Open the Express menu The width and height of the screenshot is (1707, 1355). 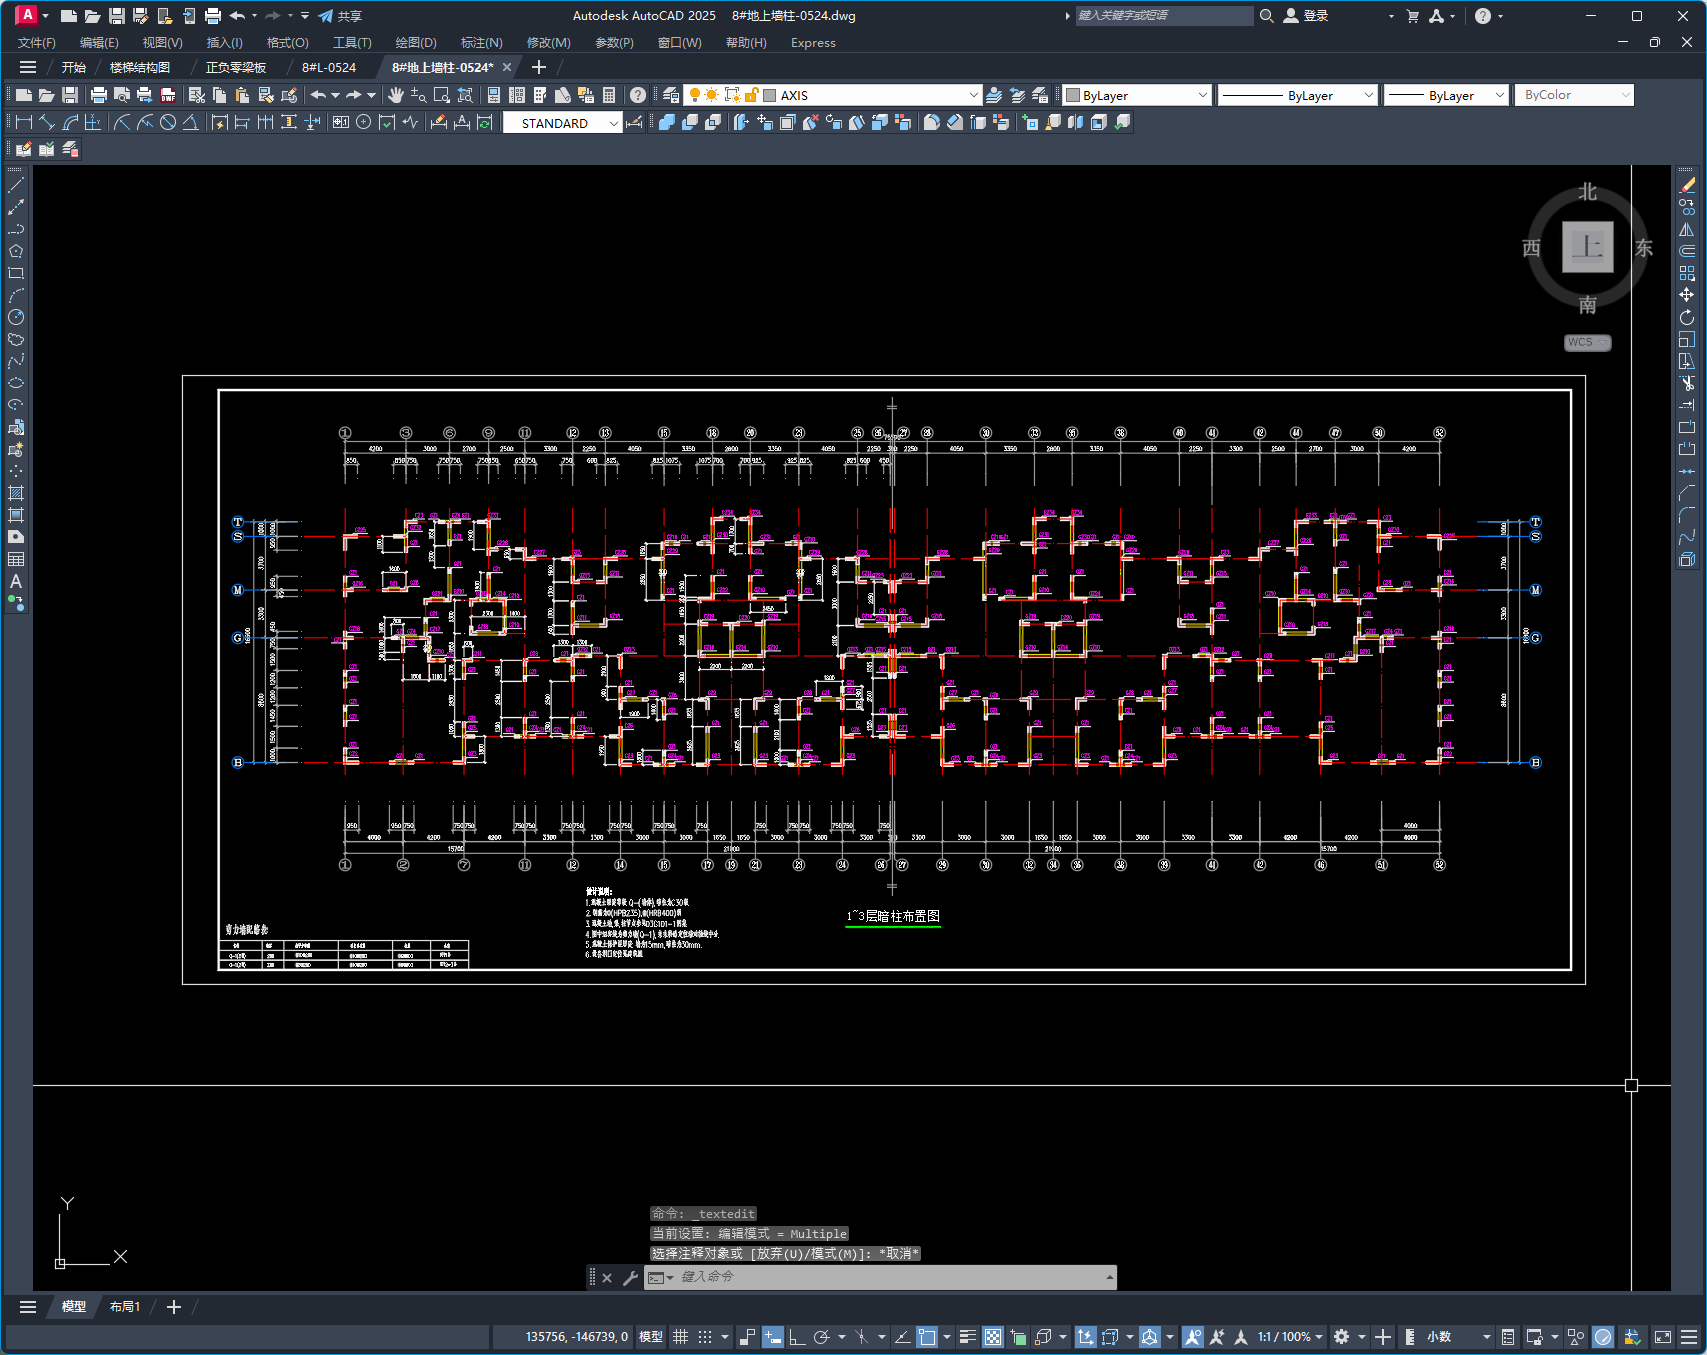[x=813, y=43]
